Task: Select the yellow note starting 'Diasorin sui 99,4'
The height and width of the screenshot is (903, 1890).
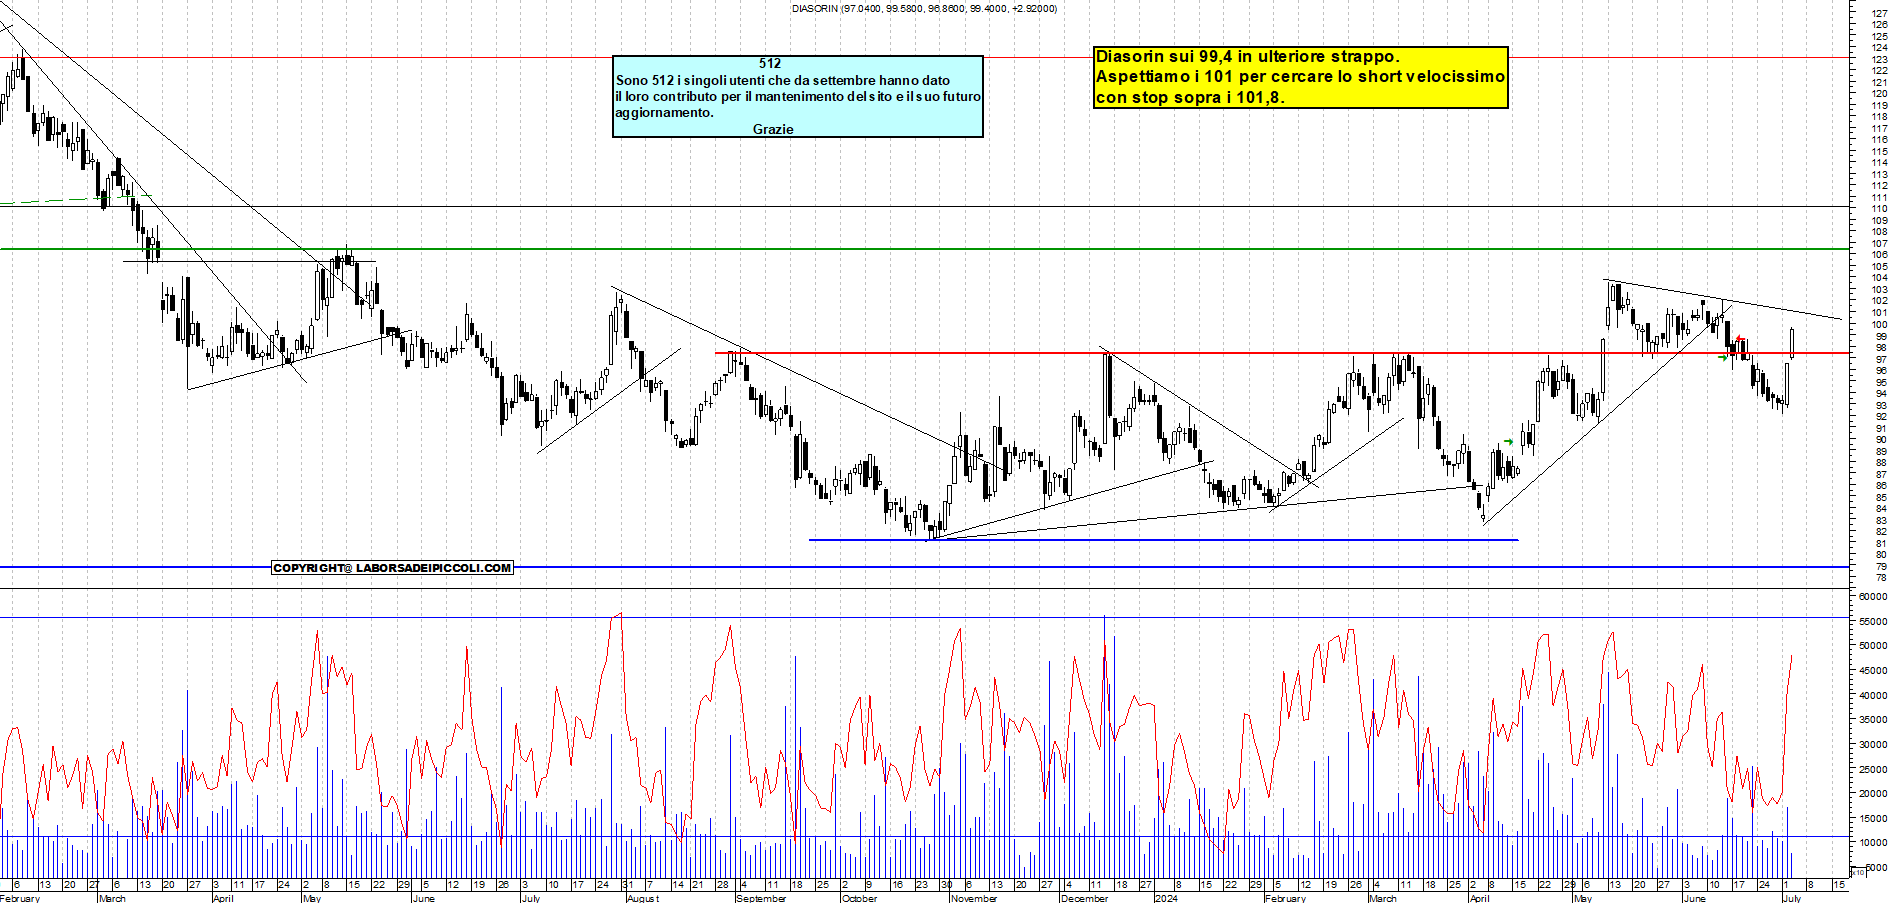Action: tap(1300, 77)
